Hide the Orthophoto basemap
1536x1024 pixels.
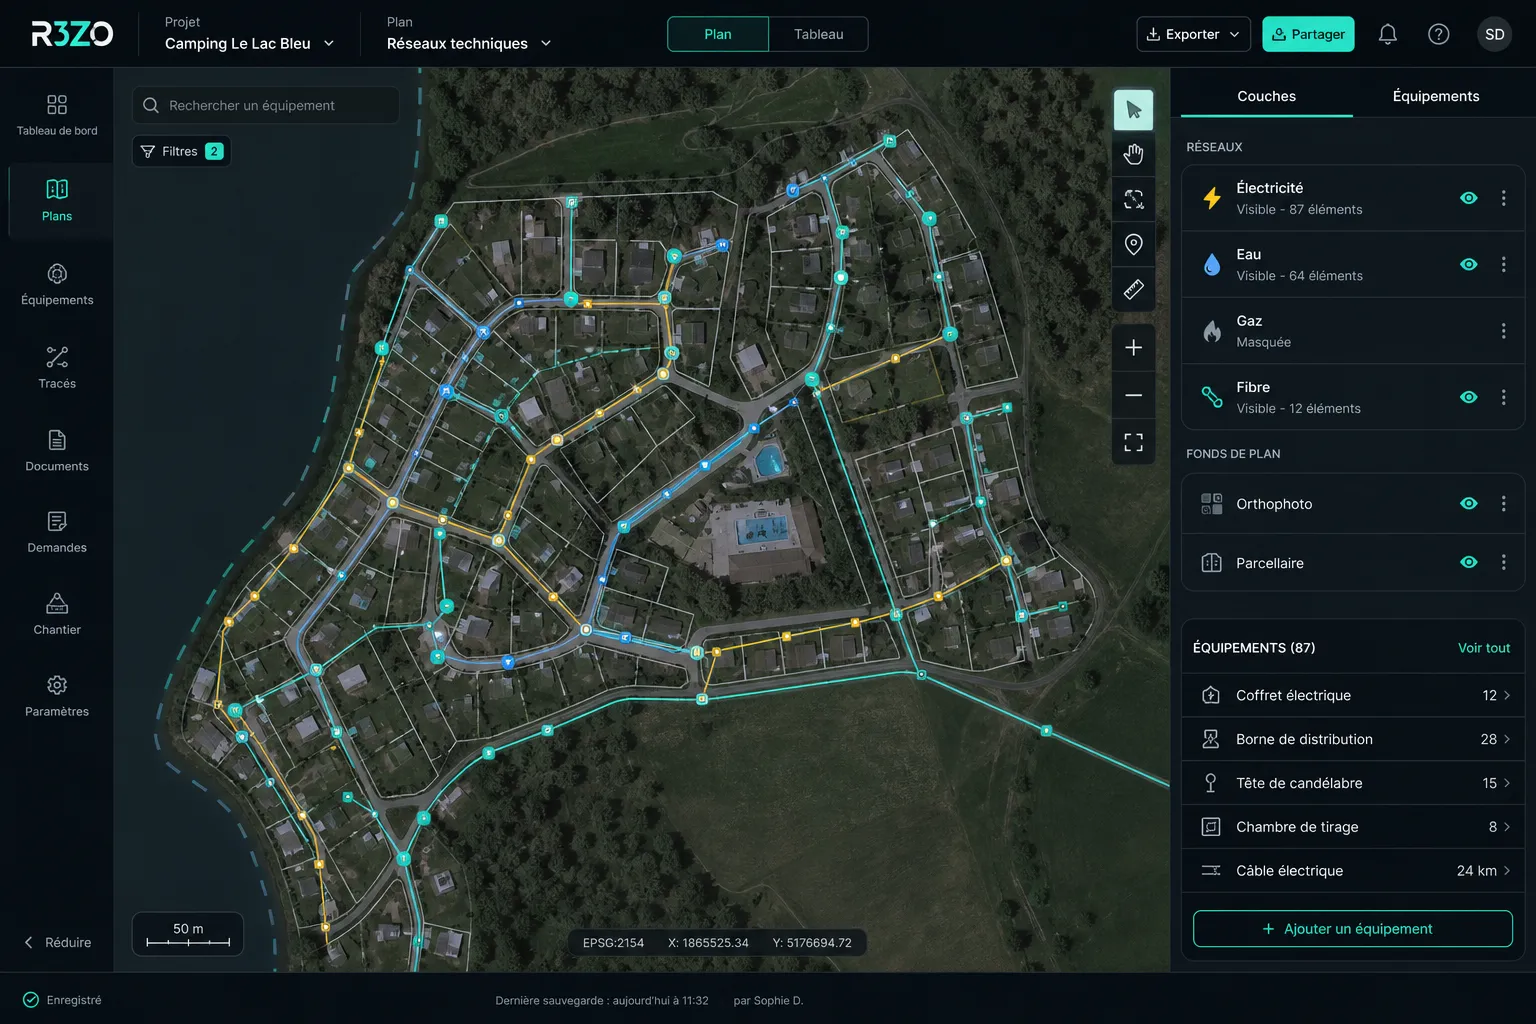point(1468,503)
